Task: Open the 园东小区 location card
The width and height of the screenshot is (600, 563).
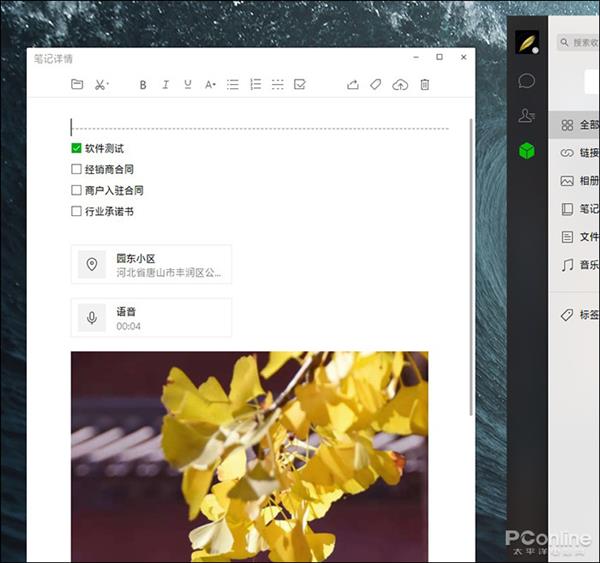Action: point(151,264)
